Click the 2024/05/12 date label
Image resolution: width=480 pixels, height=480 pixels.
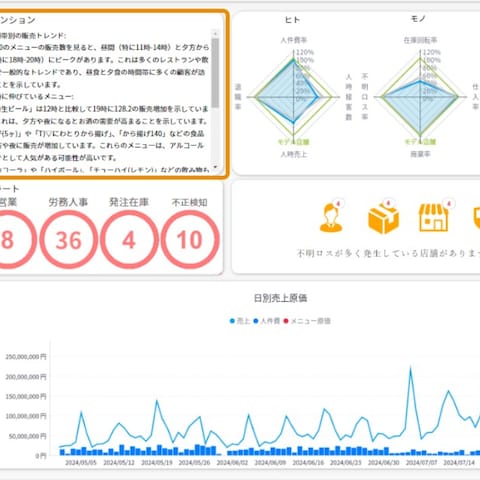119,463
